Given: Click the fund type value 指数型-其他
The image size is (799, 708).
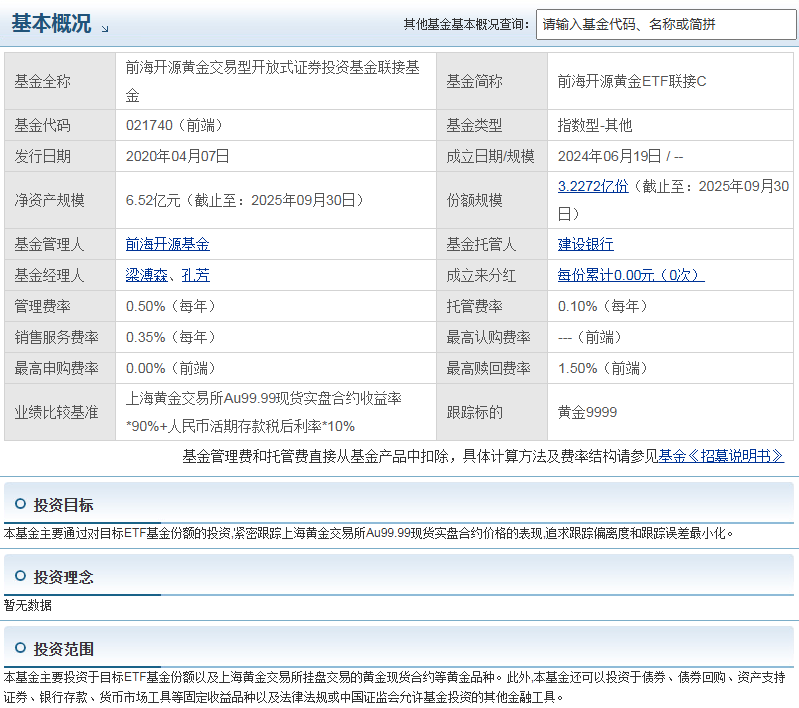Looking at the screenshot, I should (x=595, y=125).
